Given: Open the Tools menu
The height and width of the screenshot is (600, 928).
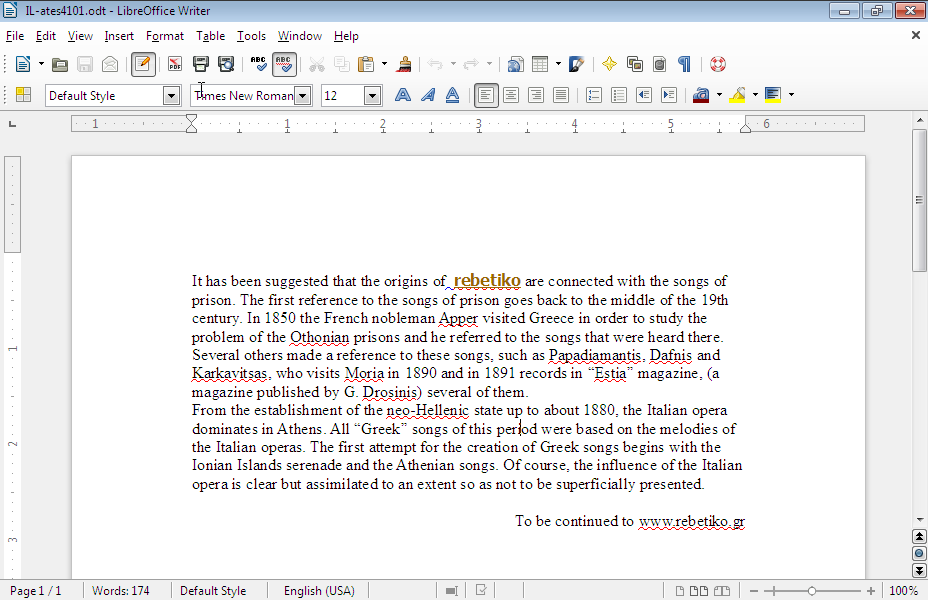Looking at the screenshot, I should point(251,36).
